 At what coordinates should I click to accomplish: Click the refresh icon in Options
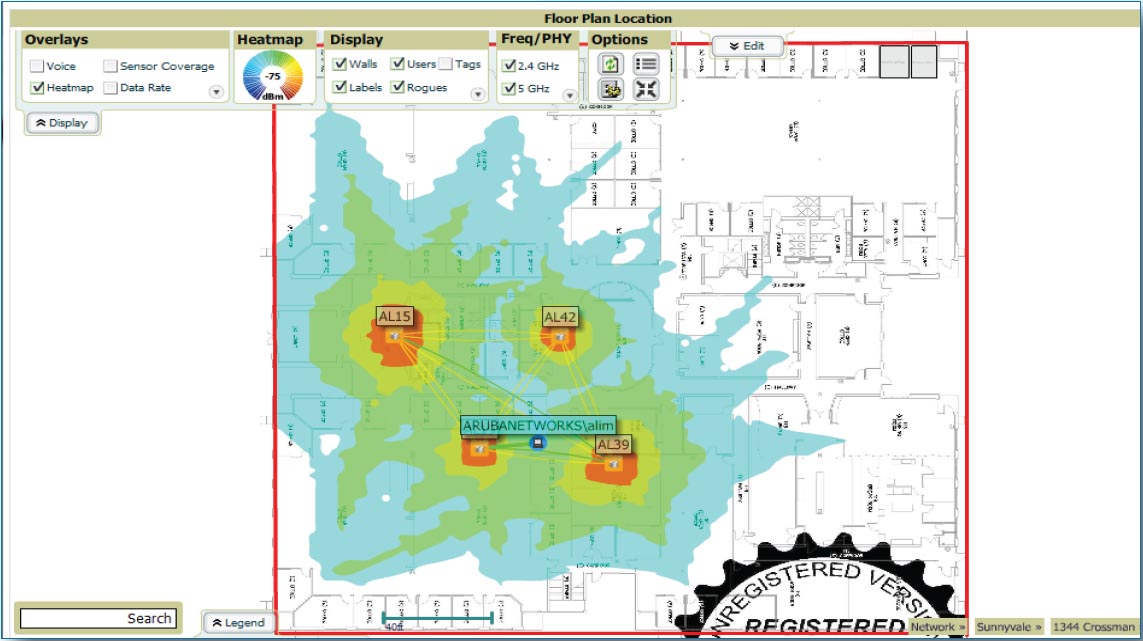pyautogui.click(x=611, y=64)
